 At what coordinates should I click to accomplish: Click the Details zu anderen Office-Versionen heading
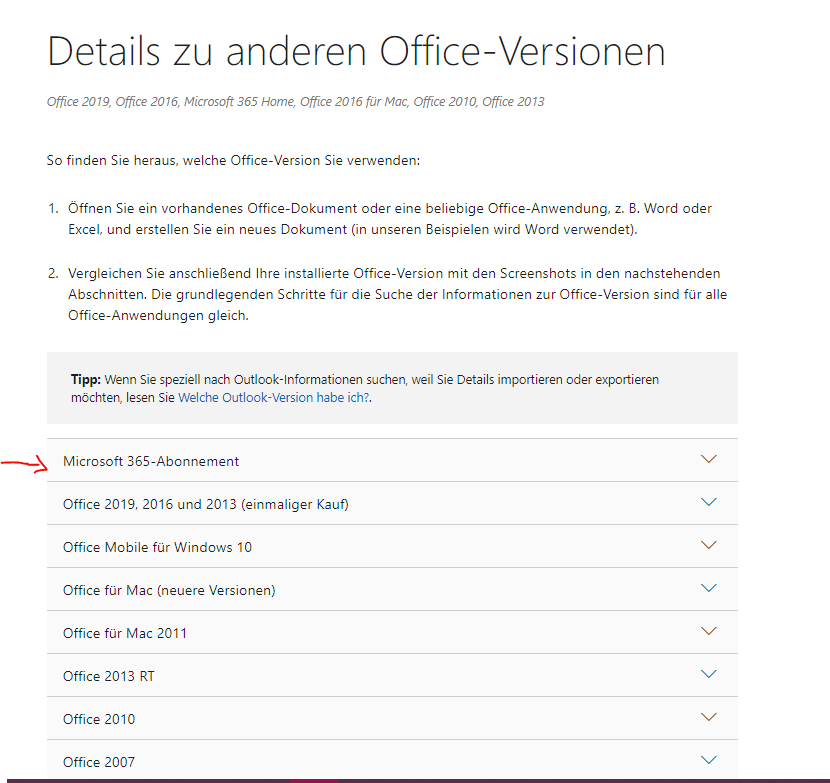(356, 51)
